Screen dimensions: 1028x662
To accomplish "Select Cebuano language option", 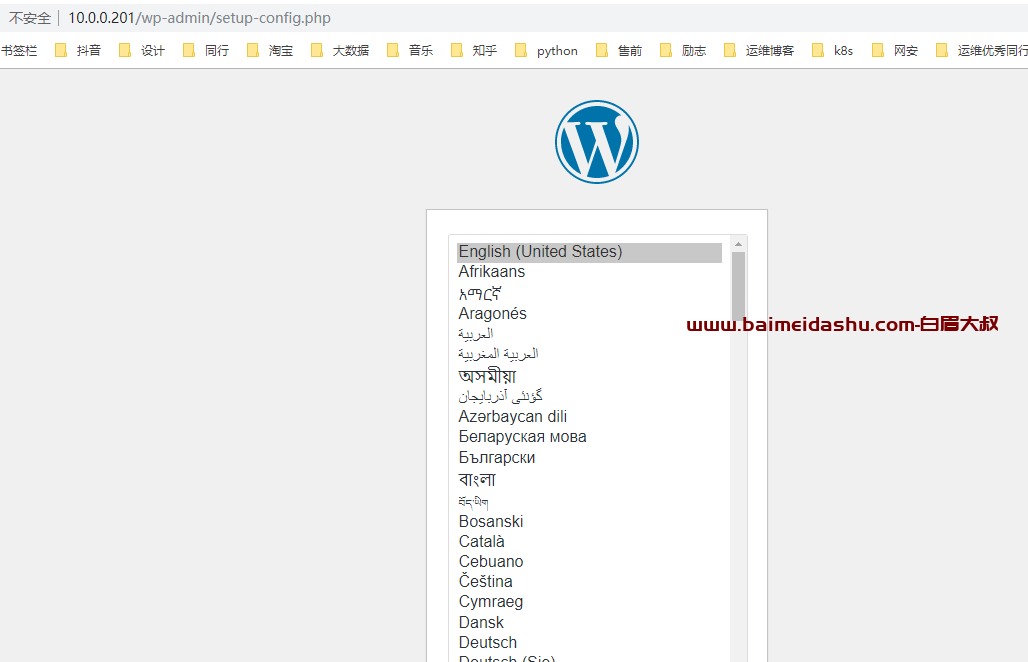I will 589,561.
